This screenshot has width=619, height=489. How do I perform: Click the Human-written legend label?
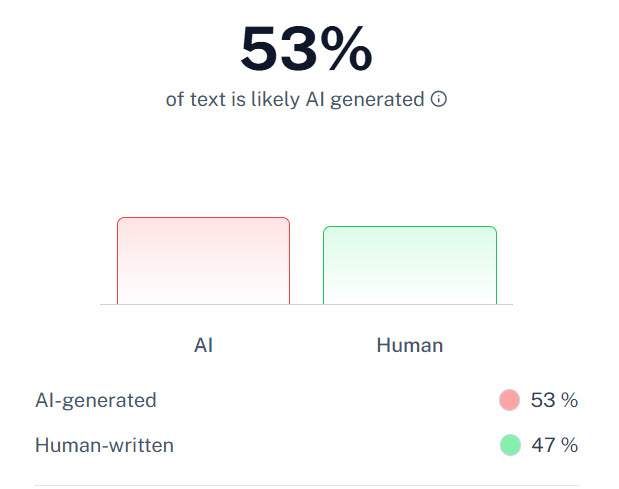tap(104, 445)
